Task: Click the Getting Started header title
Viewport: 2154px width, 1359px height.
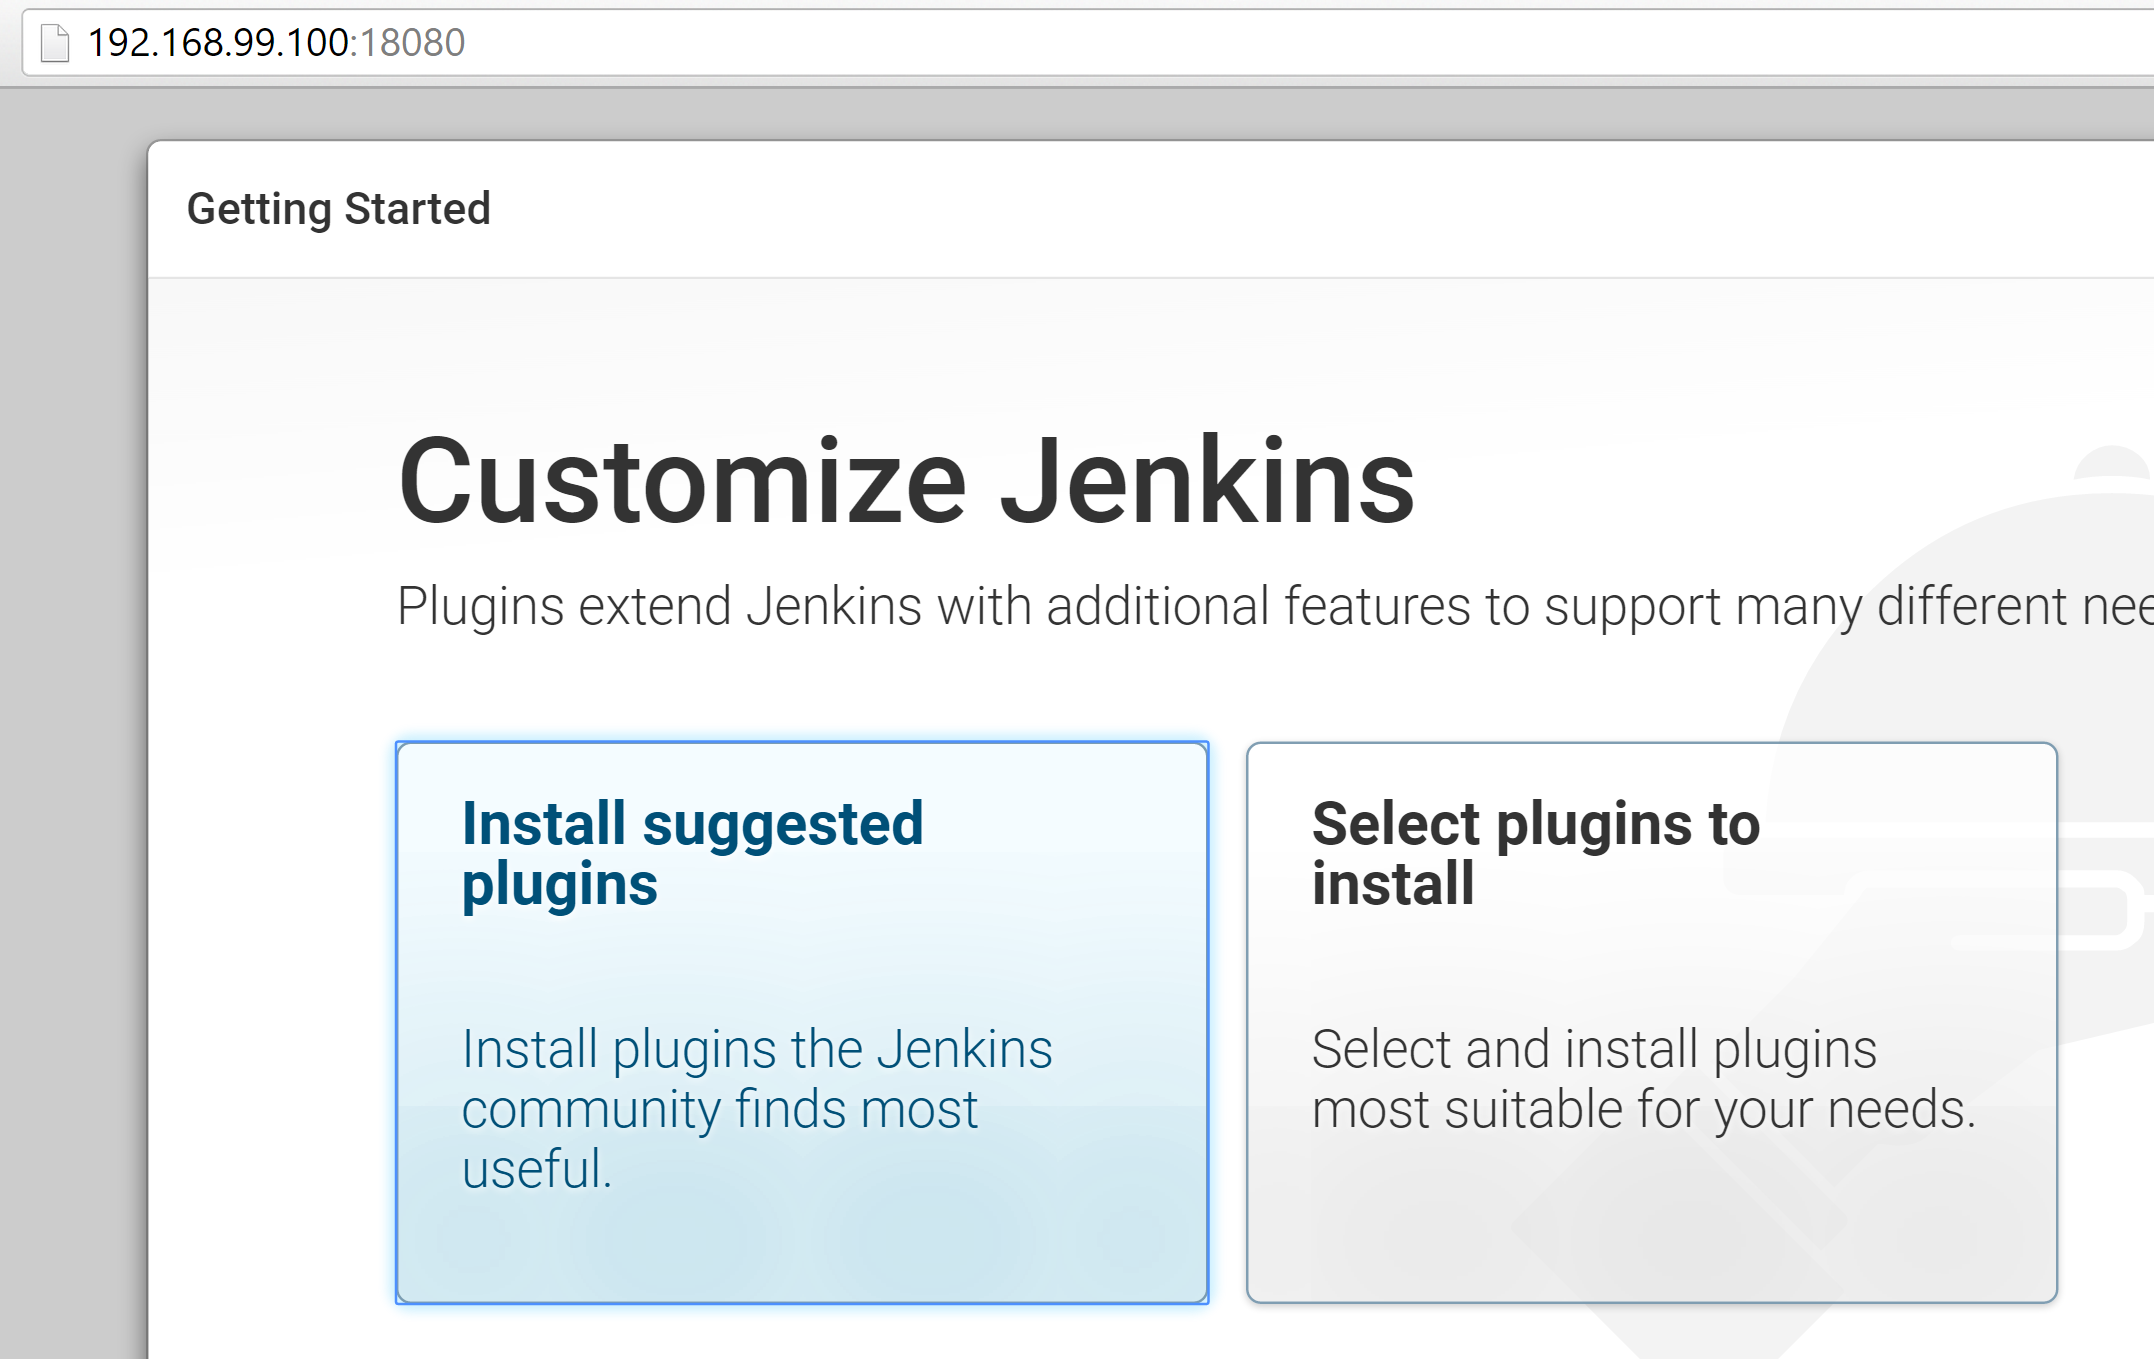Action: 338,209
